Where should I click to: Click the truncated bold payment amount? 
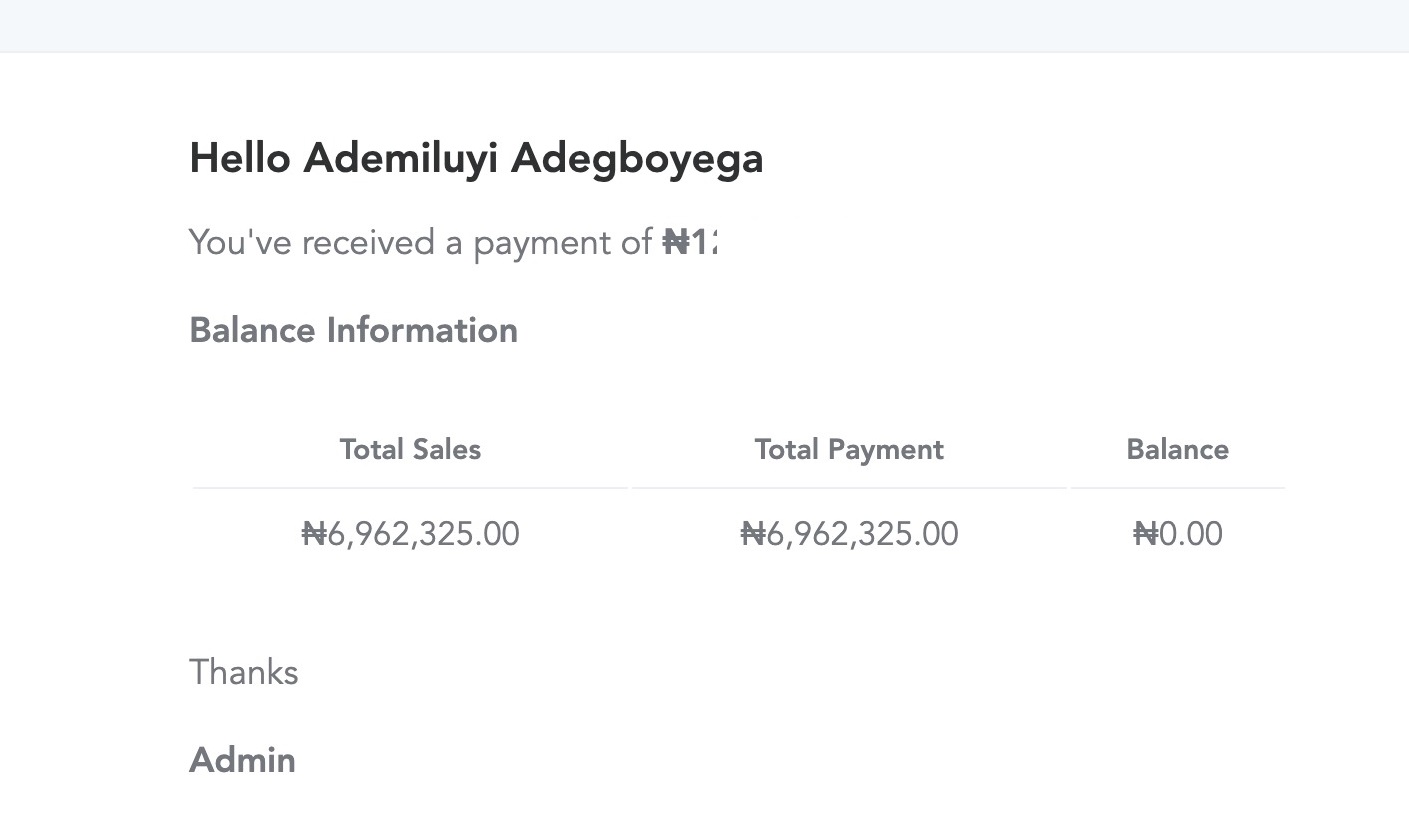(x=690, y=242)
